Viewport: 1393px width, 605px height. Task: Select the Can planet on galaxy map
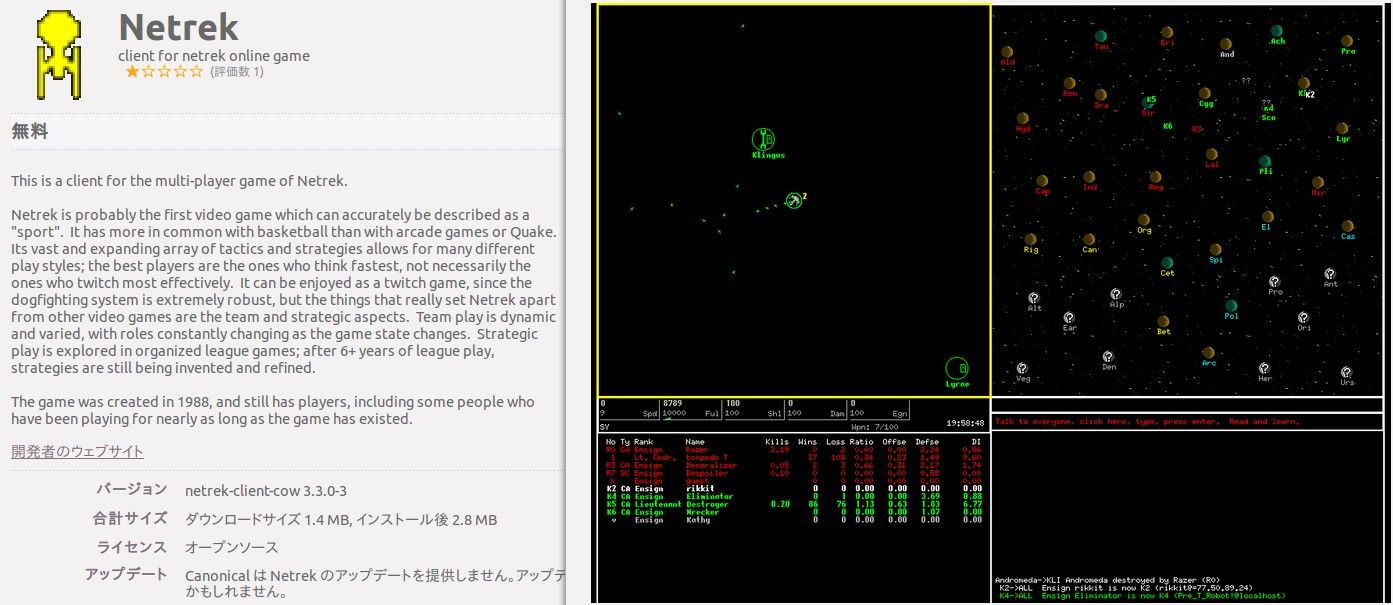coord(1090,240)
